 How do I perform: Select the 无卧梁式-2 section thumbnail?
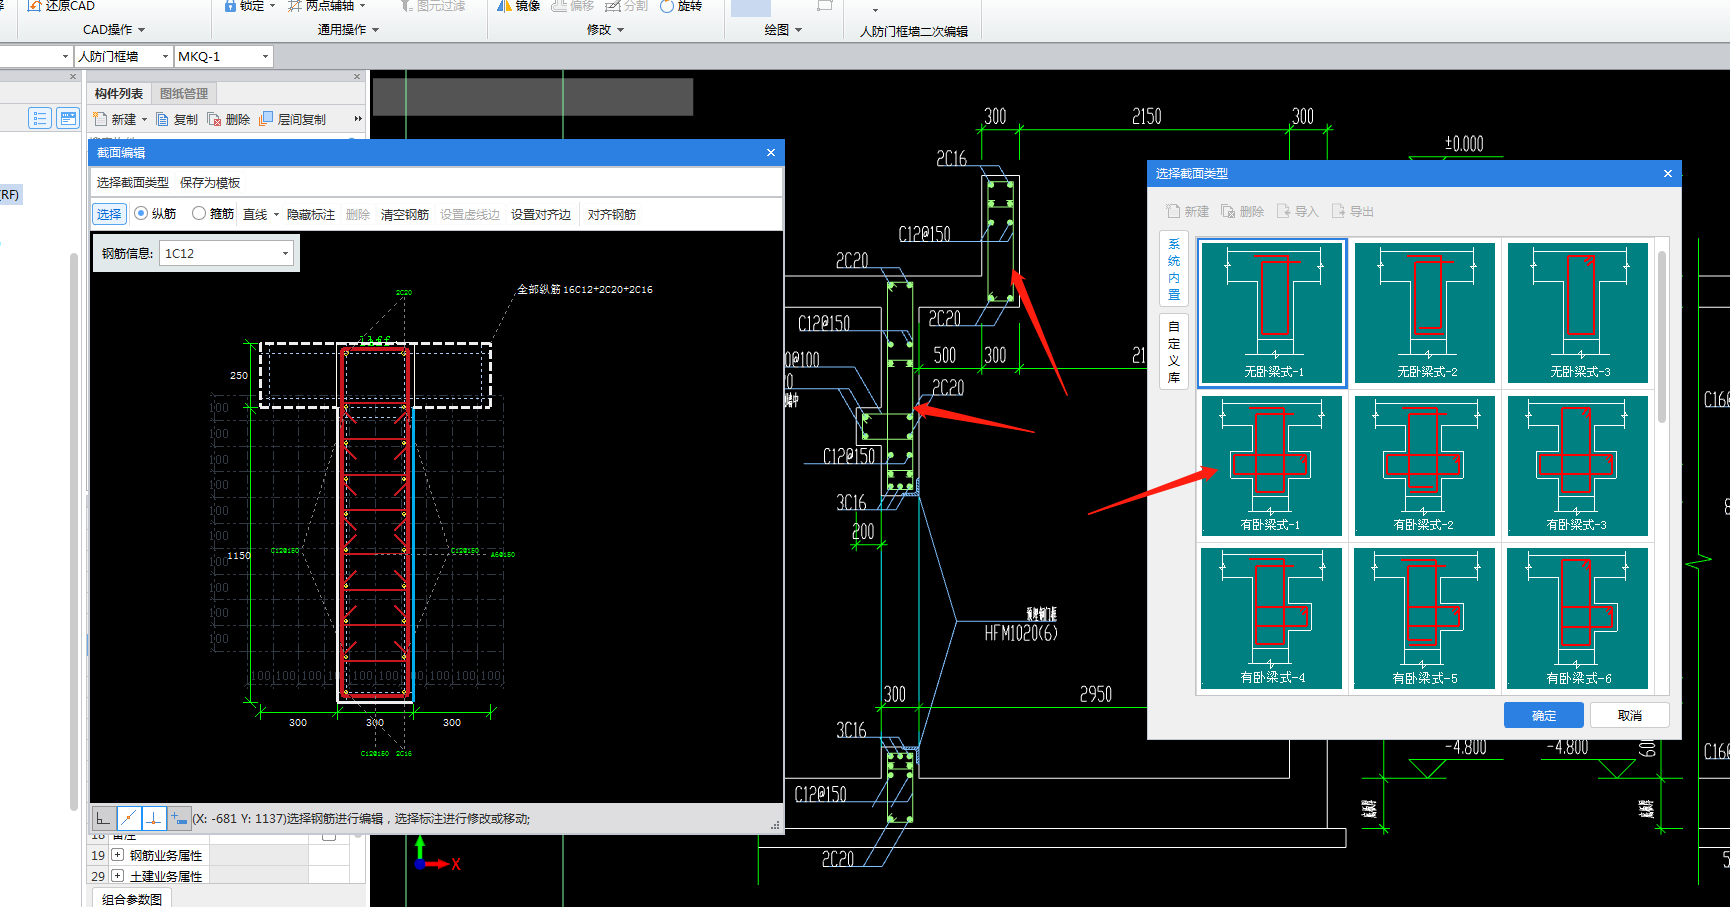click(x=1425, y=312)
